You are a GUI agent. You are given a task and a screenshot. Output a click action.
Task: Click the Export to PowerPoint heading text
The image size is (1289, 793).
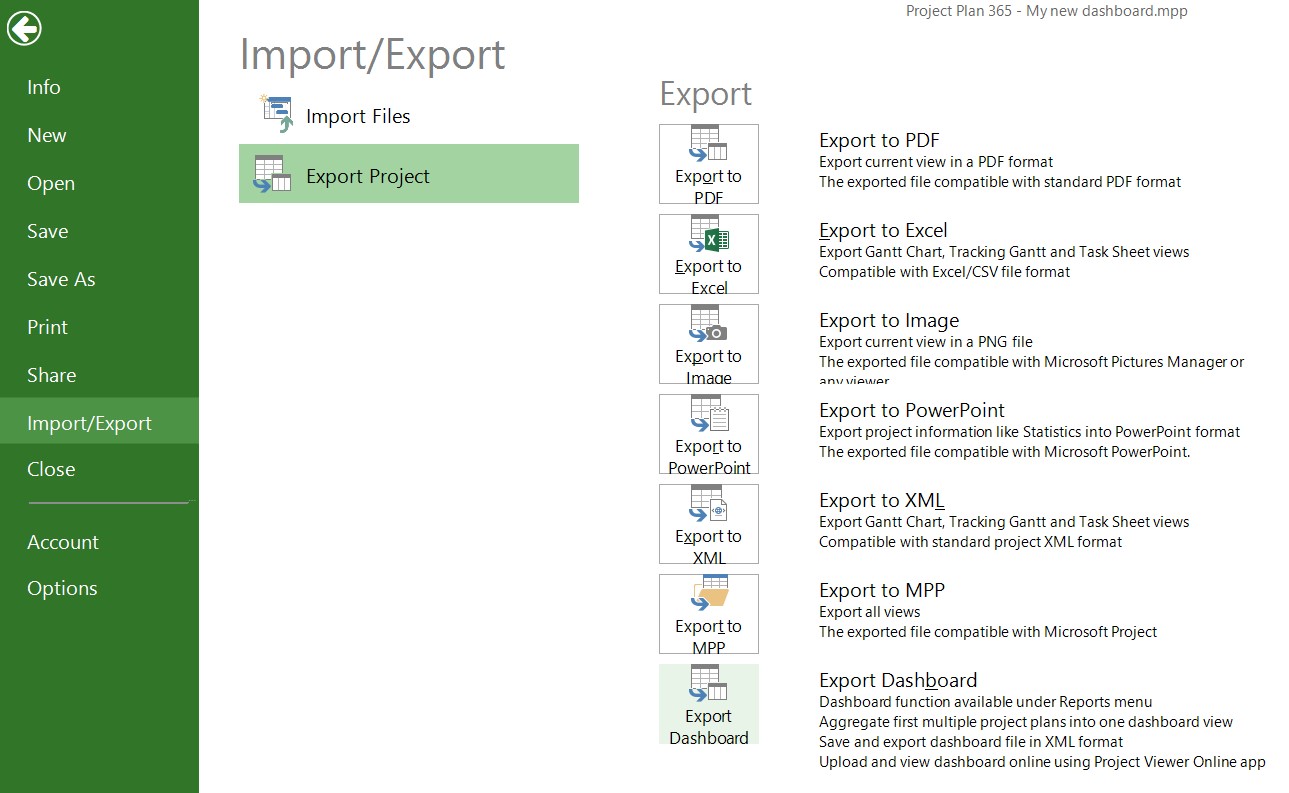click(x=912, y=410)
